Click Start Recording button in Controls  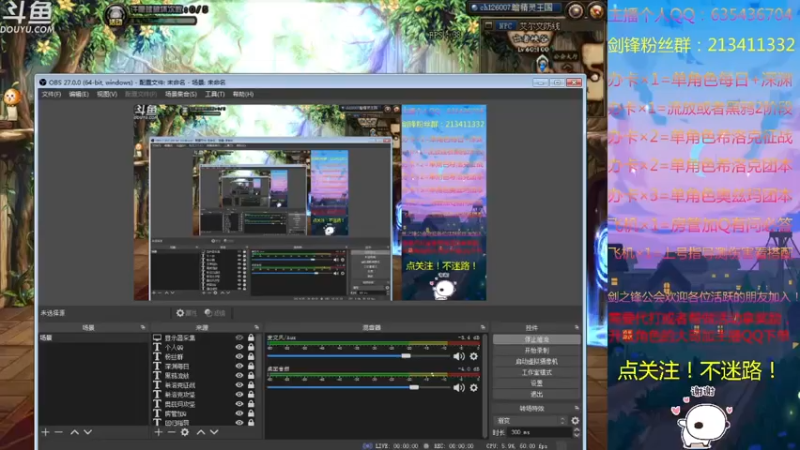[x=537, y=351]
